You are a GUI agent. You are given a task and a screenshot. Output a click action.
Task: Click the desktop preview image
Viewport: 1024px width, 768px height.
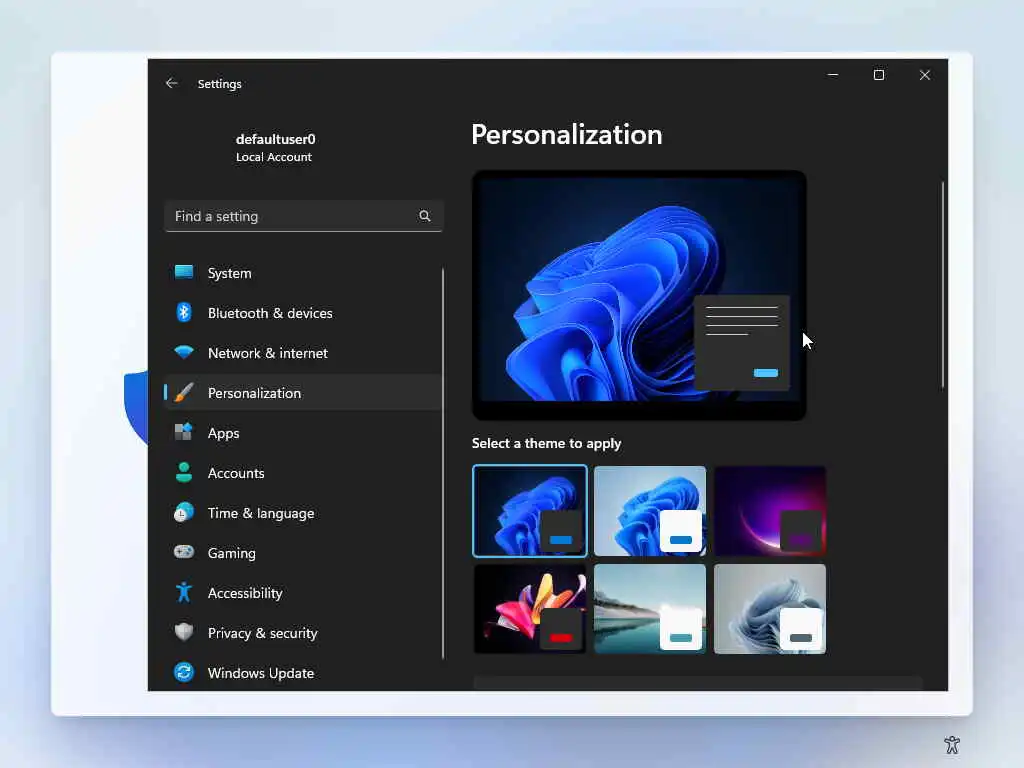click(x=639, y=295)
